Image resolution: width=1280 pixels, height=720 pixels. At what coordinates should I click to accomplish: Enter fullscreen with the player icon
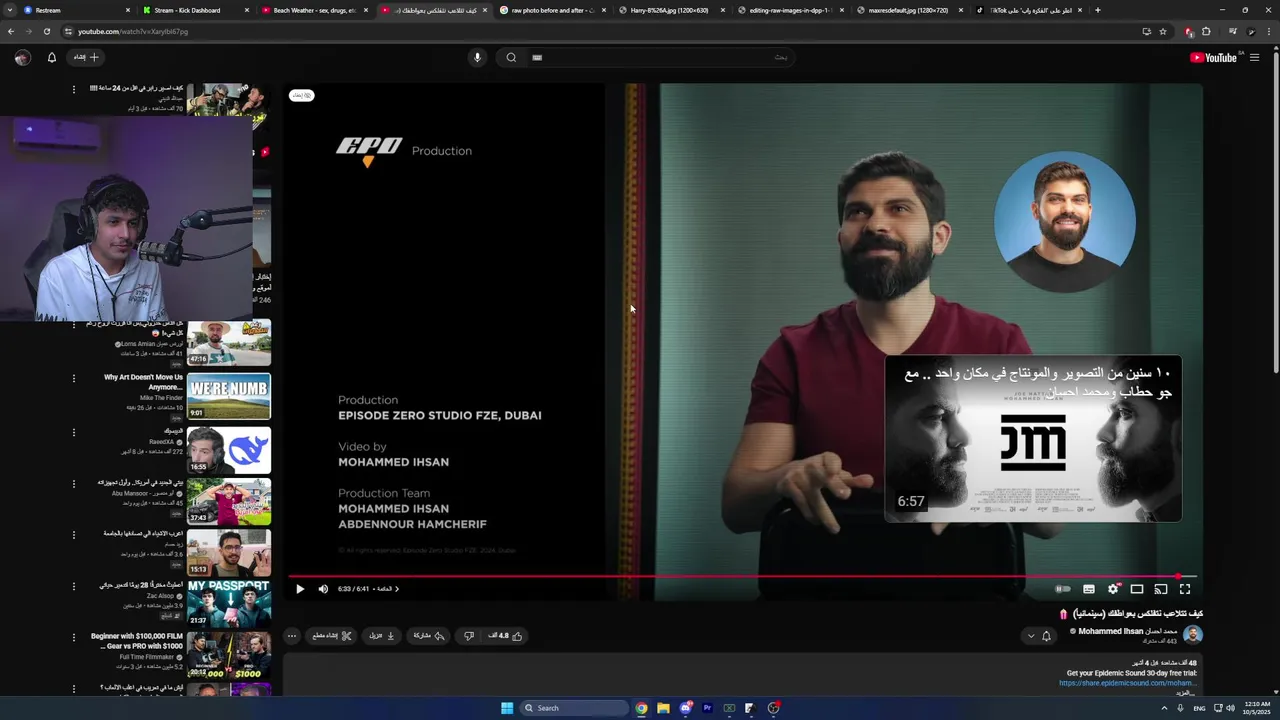click(x=1185, y=589)
